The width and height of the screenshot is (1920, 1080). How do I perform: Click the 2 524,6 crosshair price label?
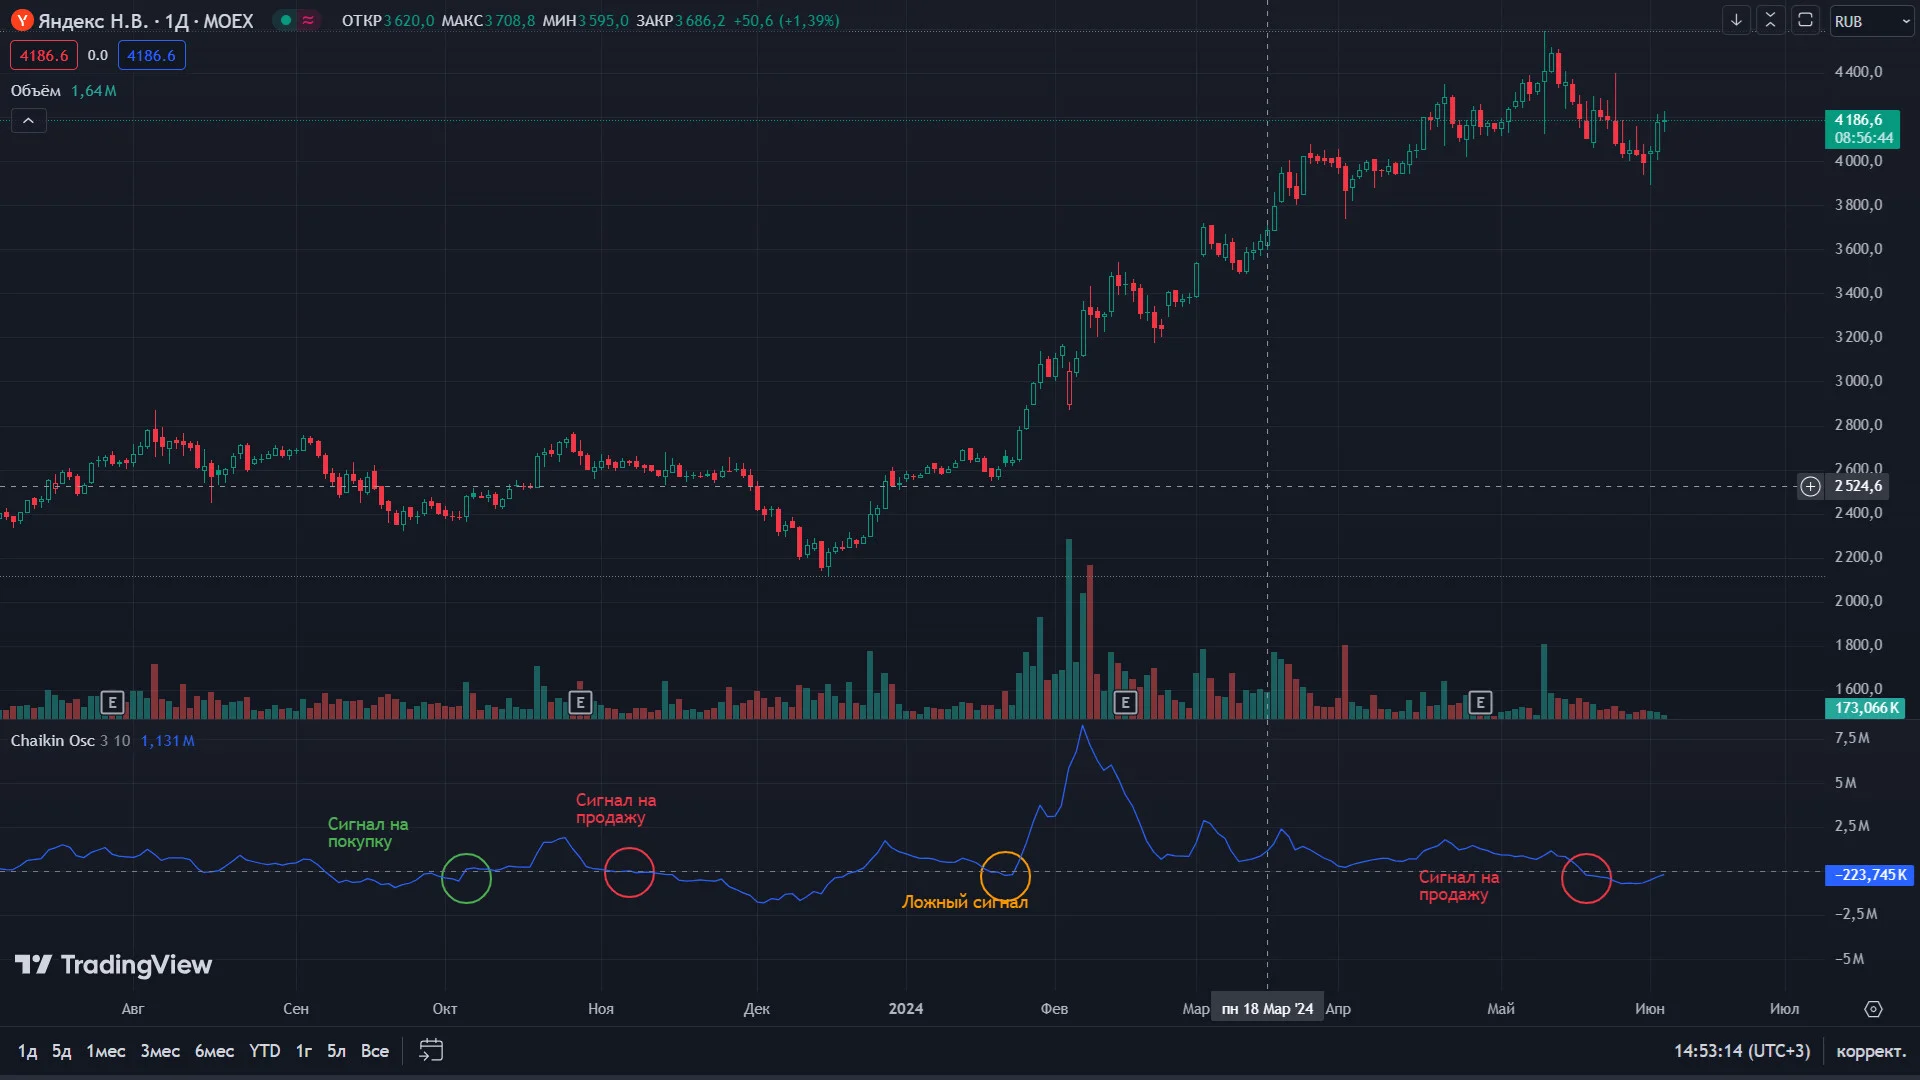[x=1858, y=487]
